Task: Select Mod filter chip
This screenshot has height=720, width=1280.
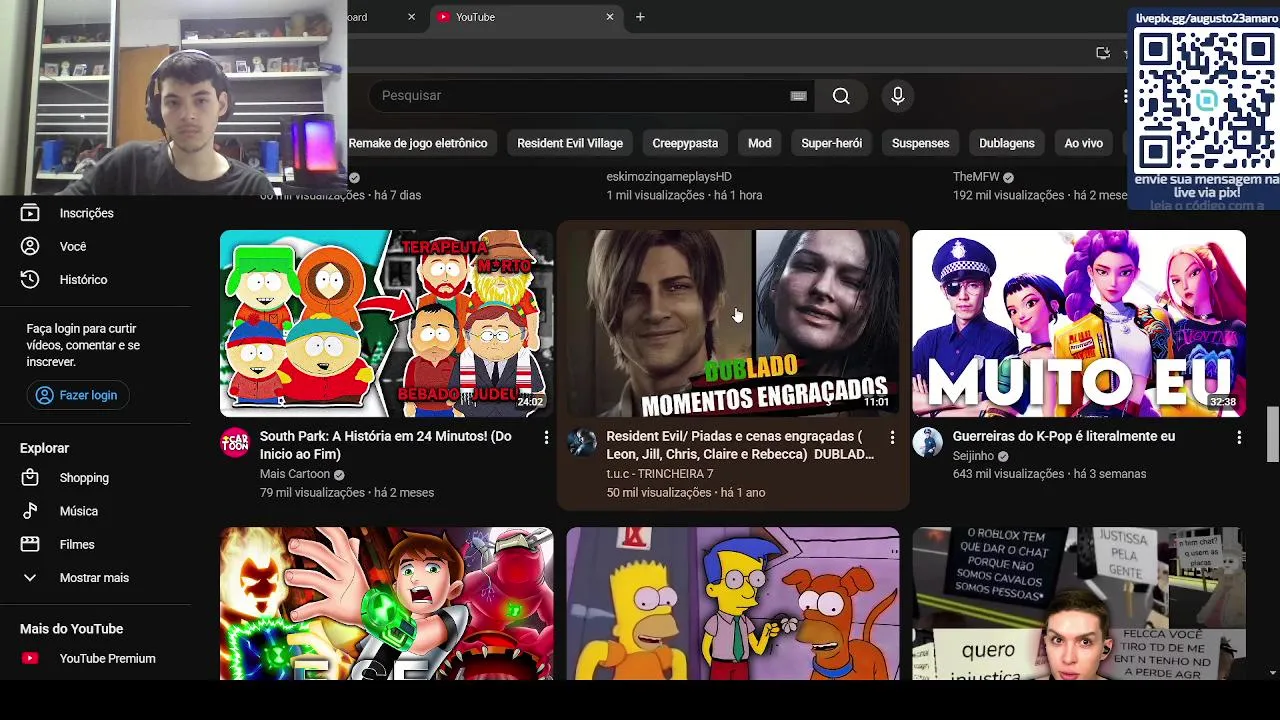Action: tap(760, 143)
